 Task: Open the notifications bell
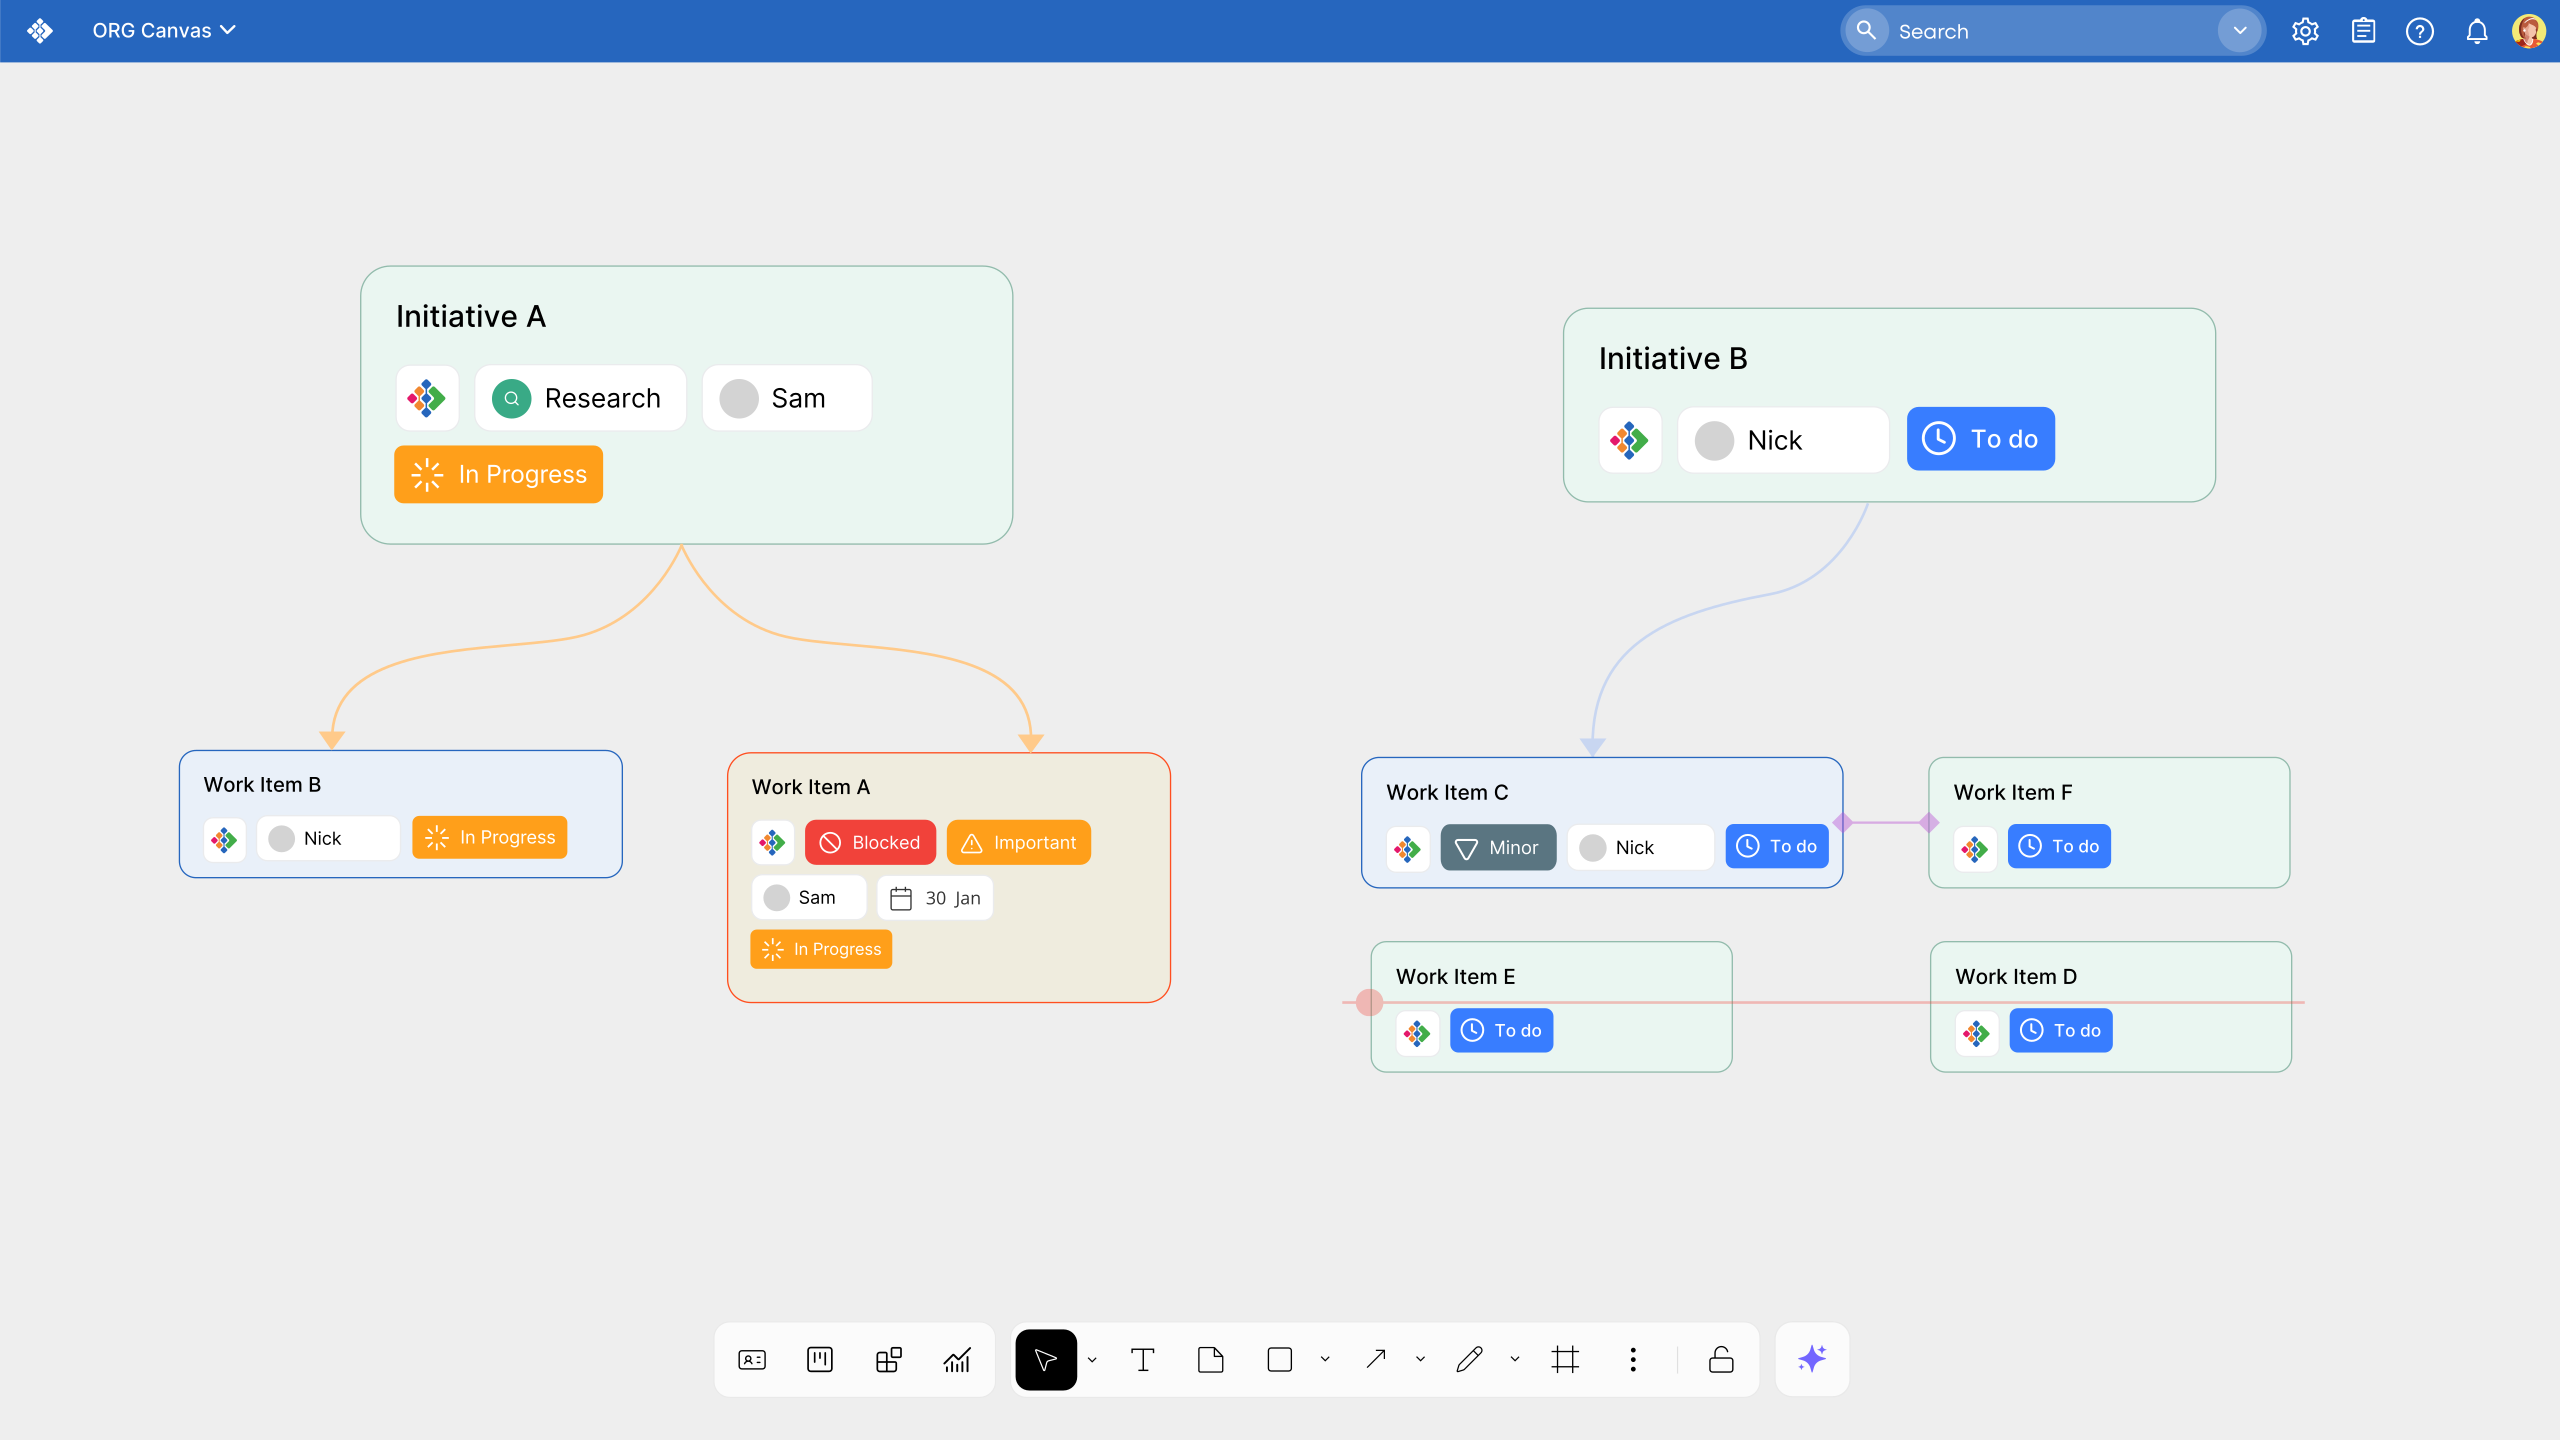point(2476,31)
